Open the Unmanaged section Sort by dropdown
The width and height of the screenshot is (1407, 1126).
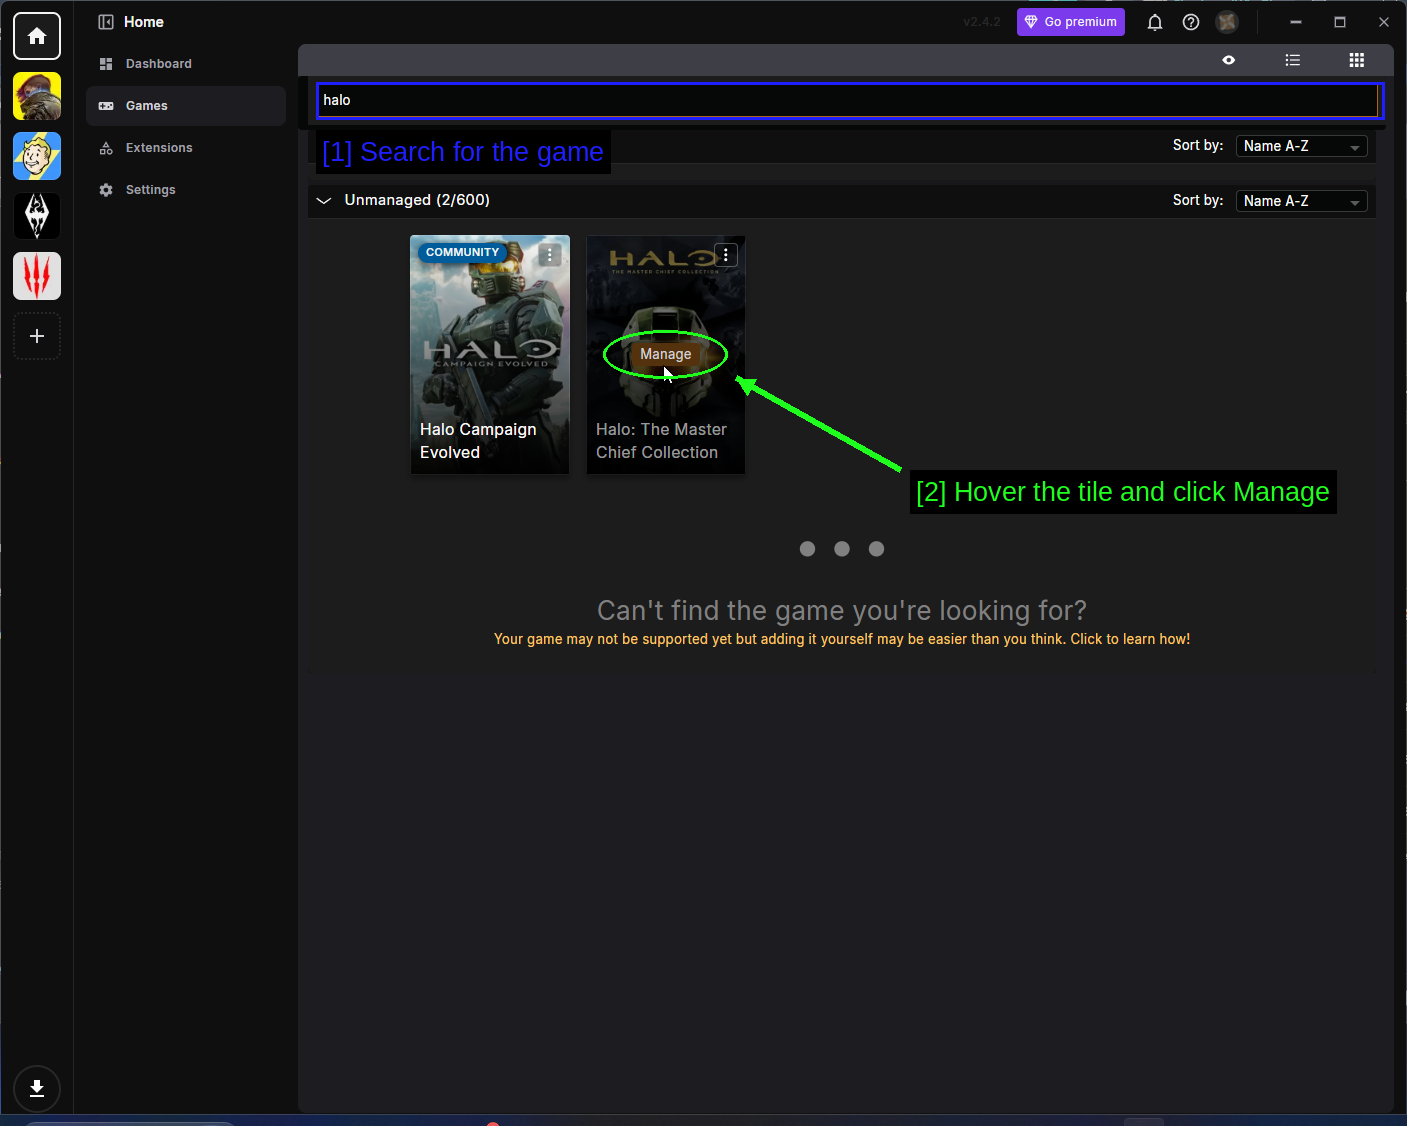click(1302, 201)
